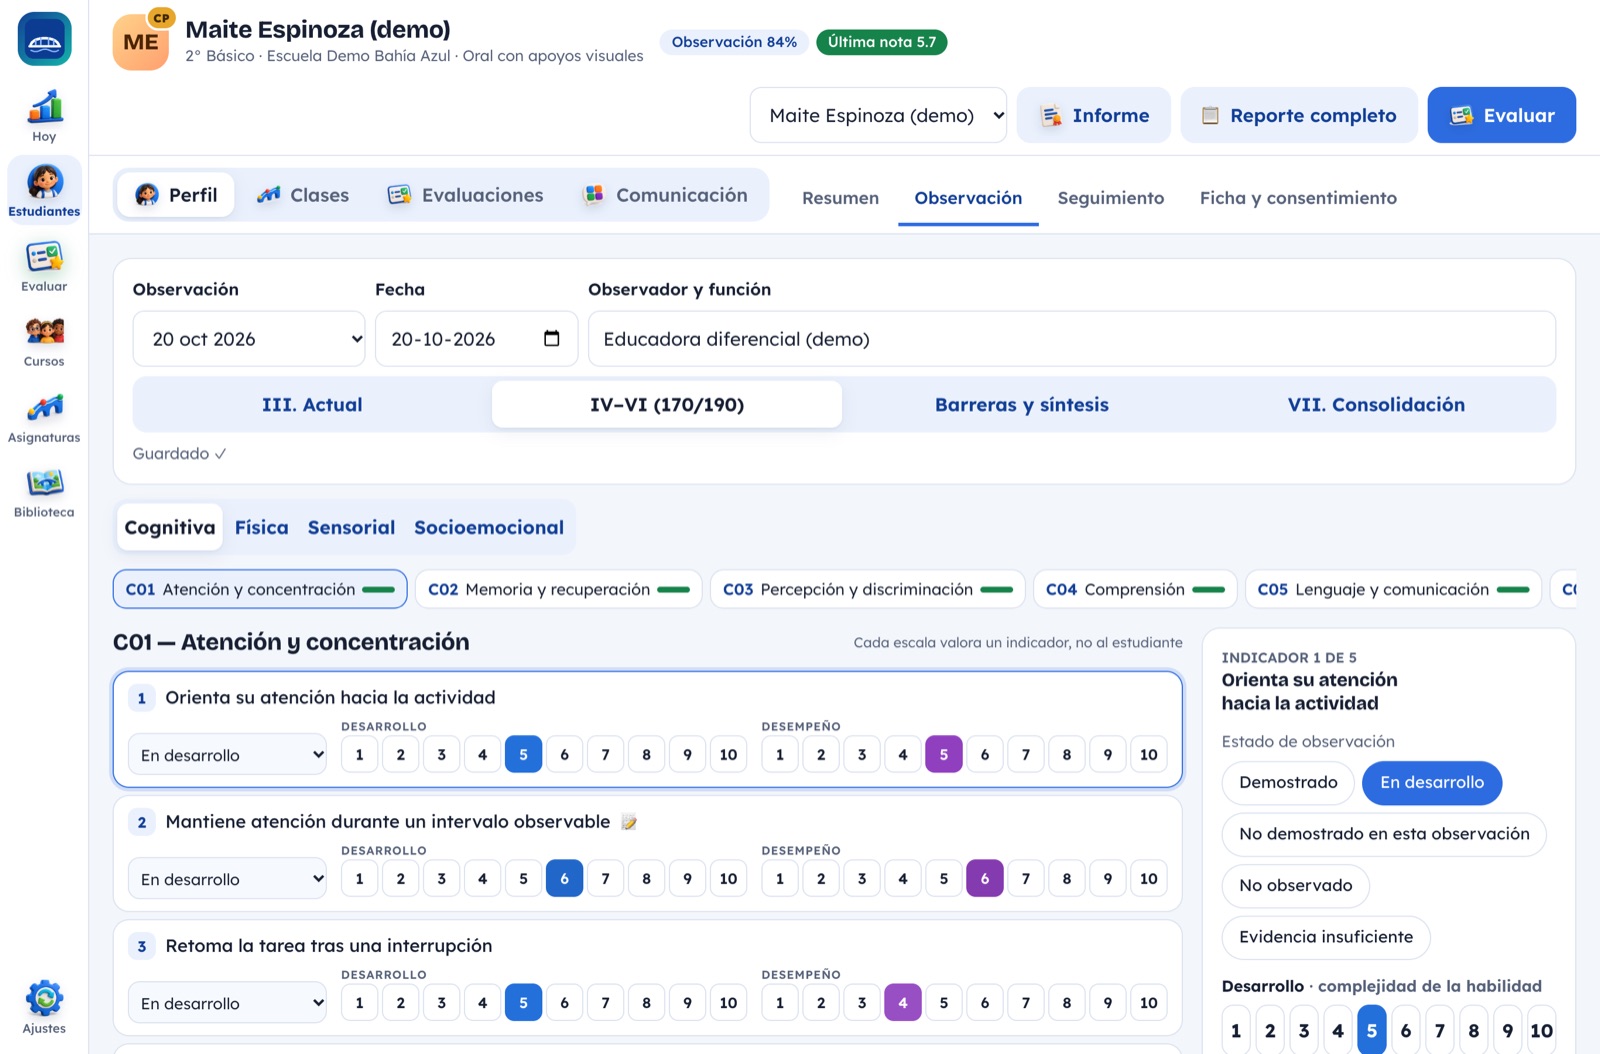Open the calendar picker in Fecha field
Image resolution: width=1600 pixels, height=1054 pixels.
(x=551, y=338)
